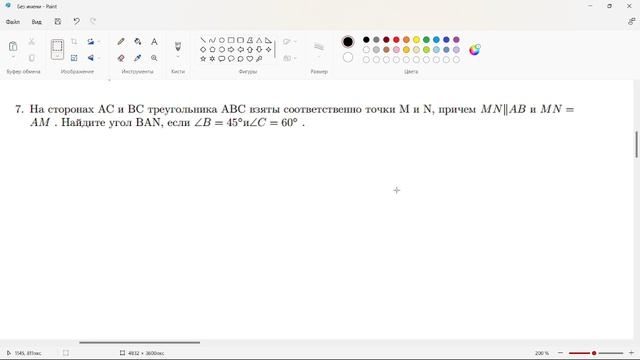
Task: Select the Magnifier zoom tool
Action: pyautogui.click(x=154, y=58)
